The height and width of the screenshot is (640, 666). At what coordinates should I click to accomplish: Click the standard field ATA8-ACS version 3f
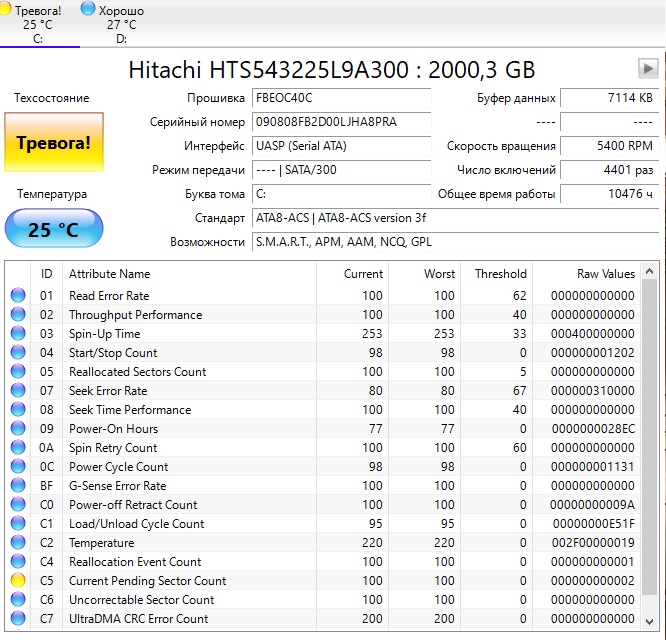[455, 218]
